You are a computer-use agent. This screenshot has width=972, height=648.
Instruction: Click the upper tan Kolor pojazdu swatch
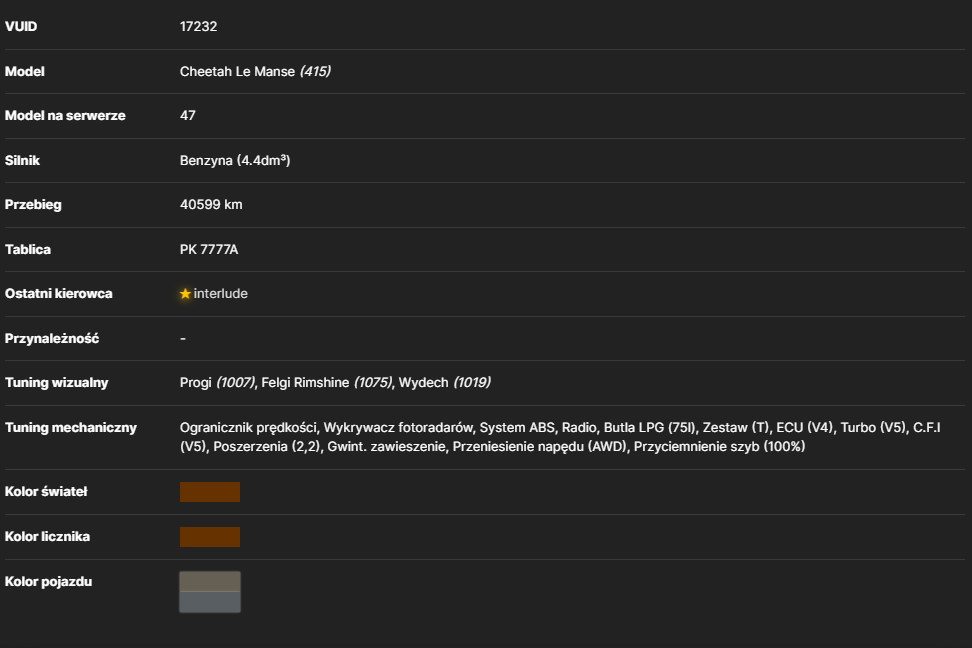tap(210, 582)
